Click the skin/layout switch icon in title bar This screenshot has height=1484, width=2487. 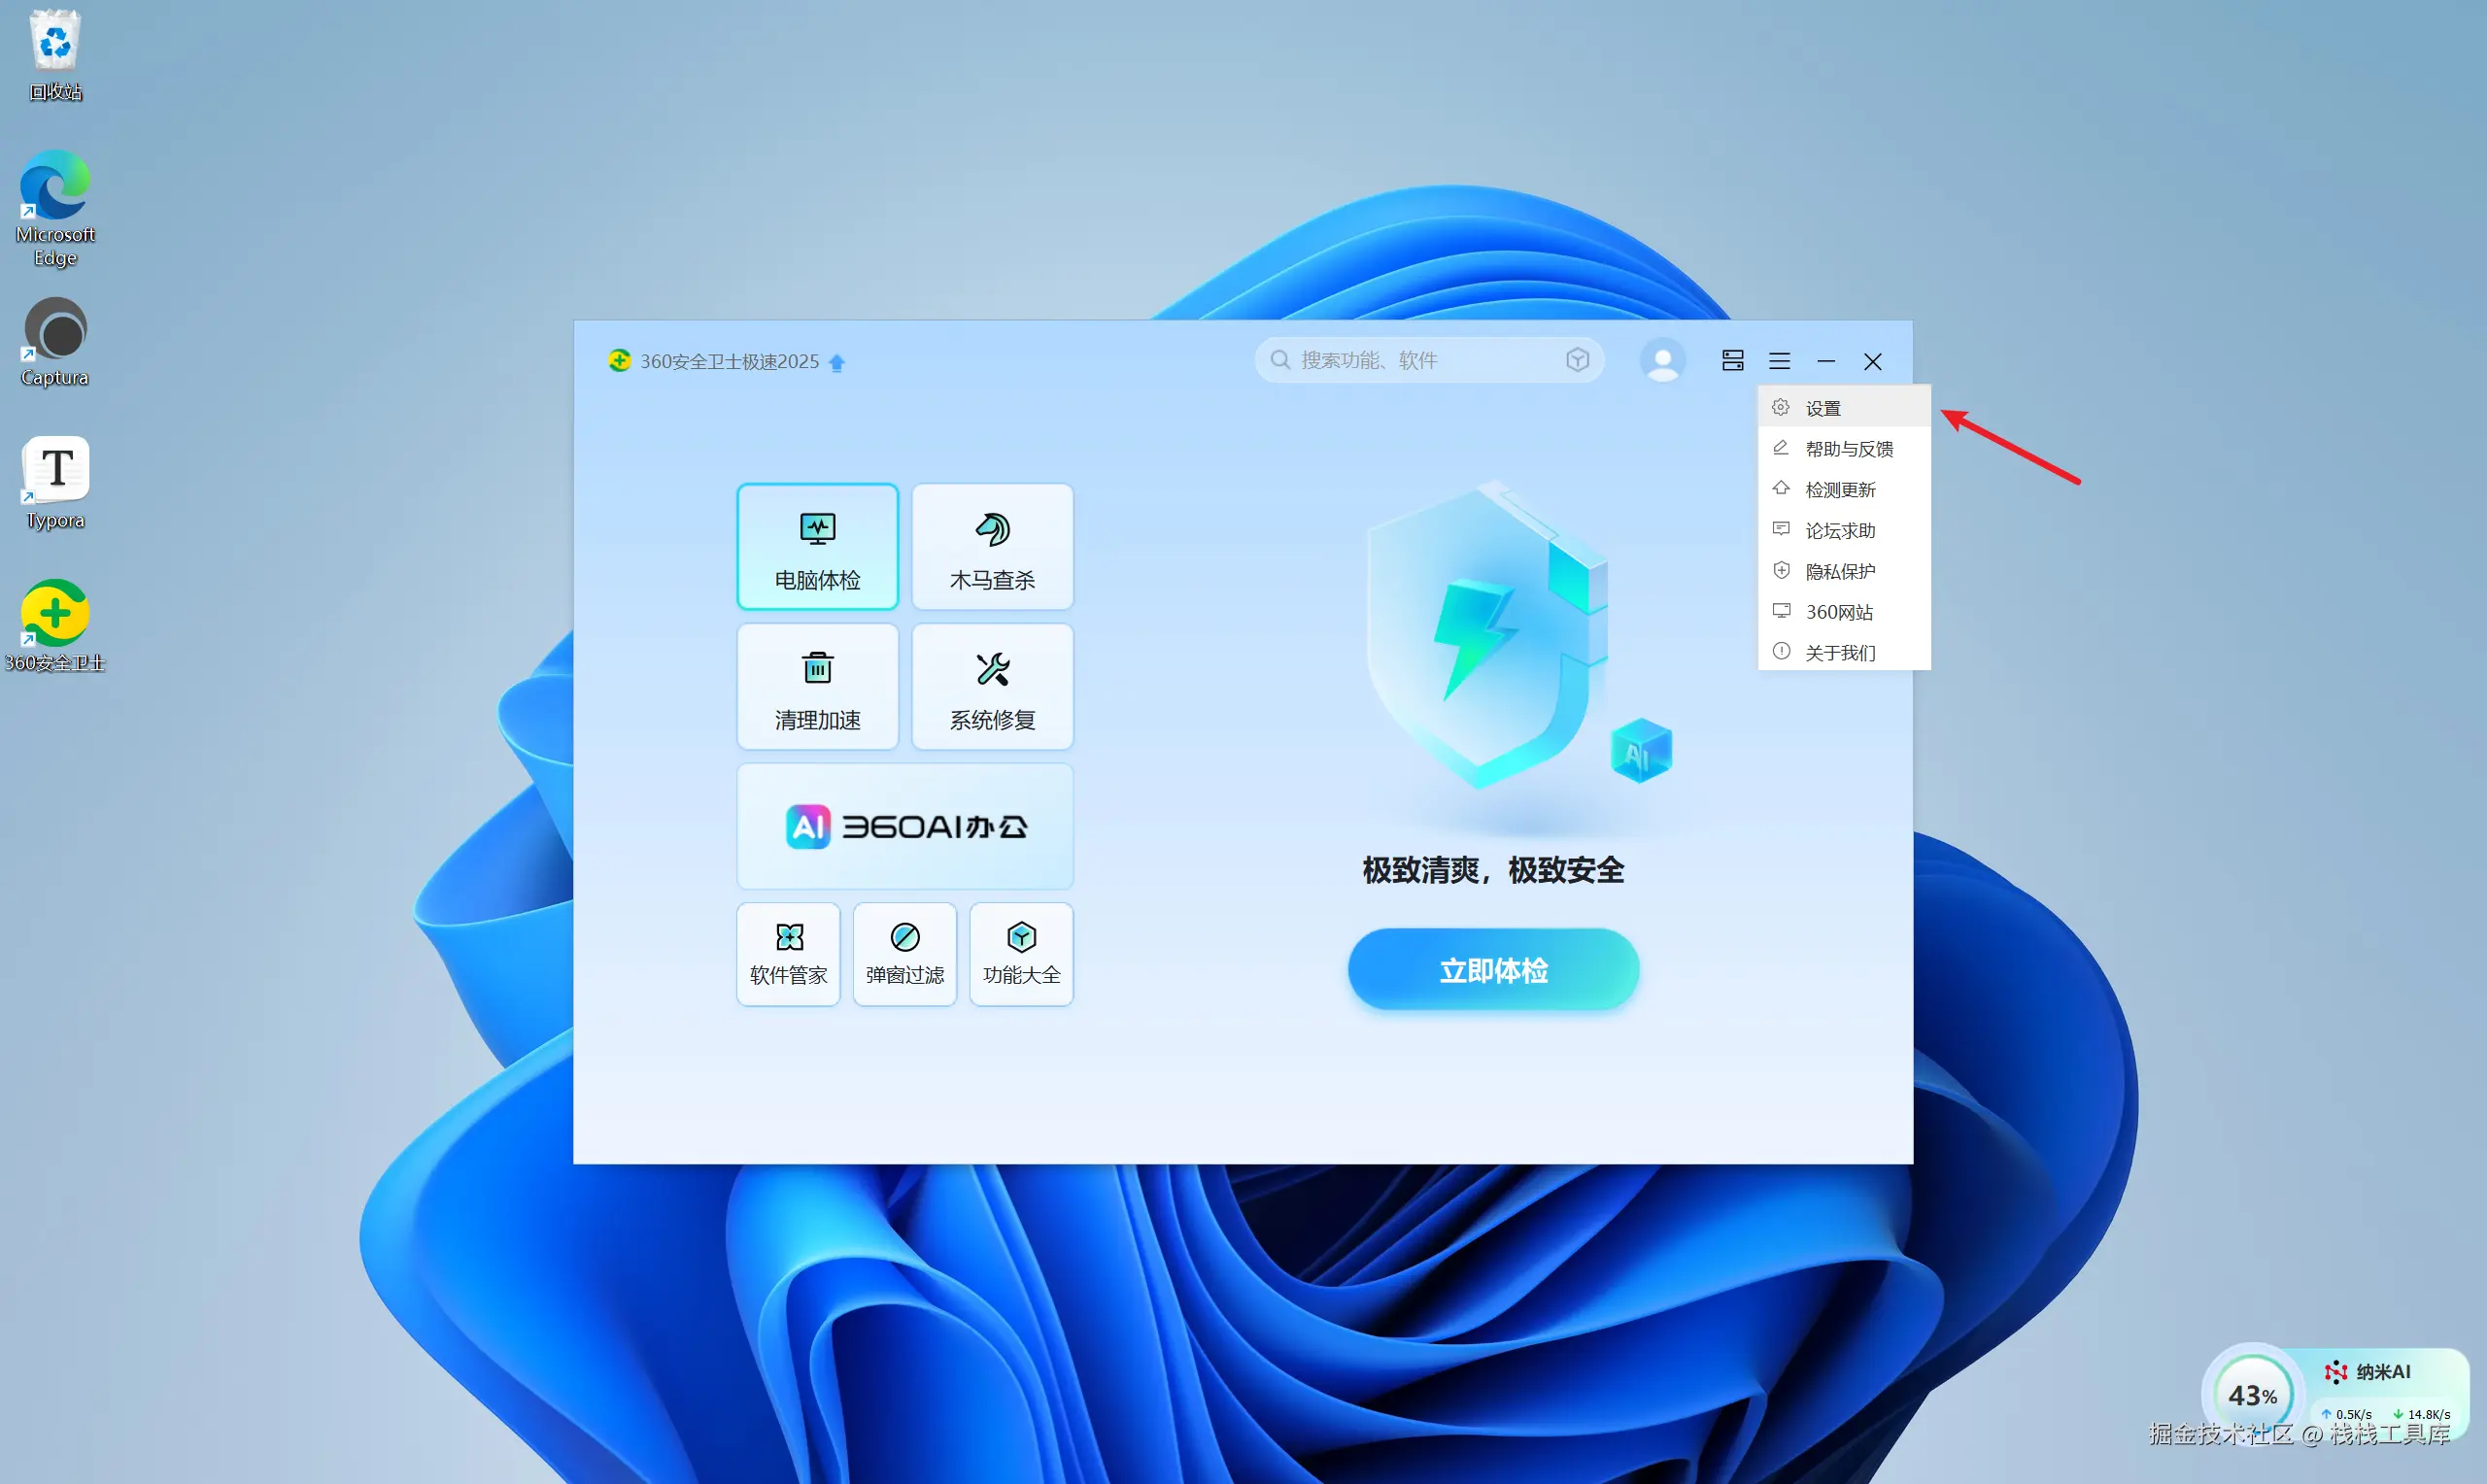coord(1732,361)
